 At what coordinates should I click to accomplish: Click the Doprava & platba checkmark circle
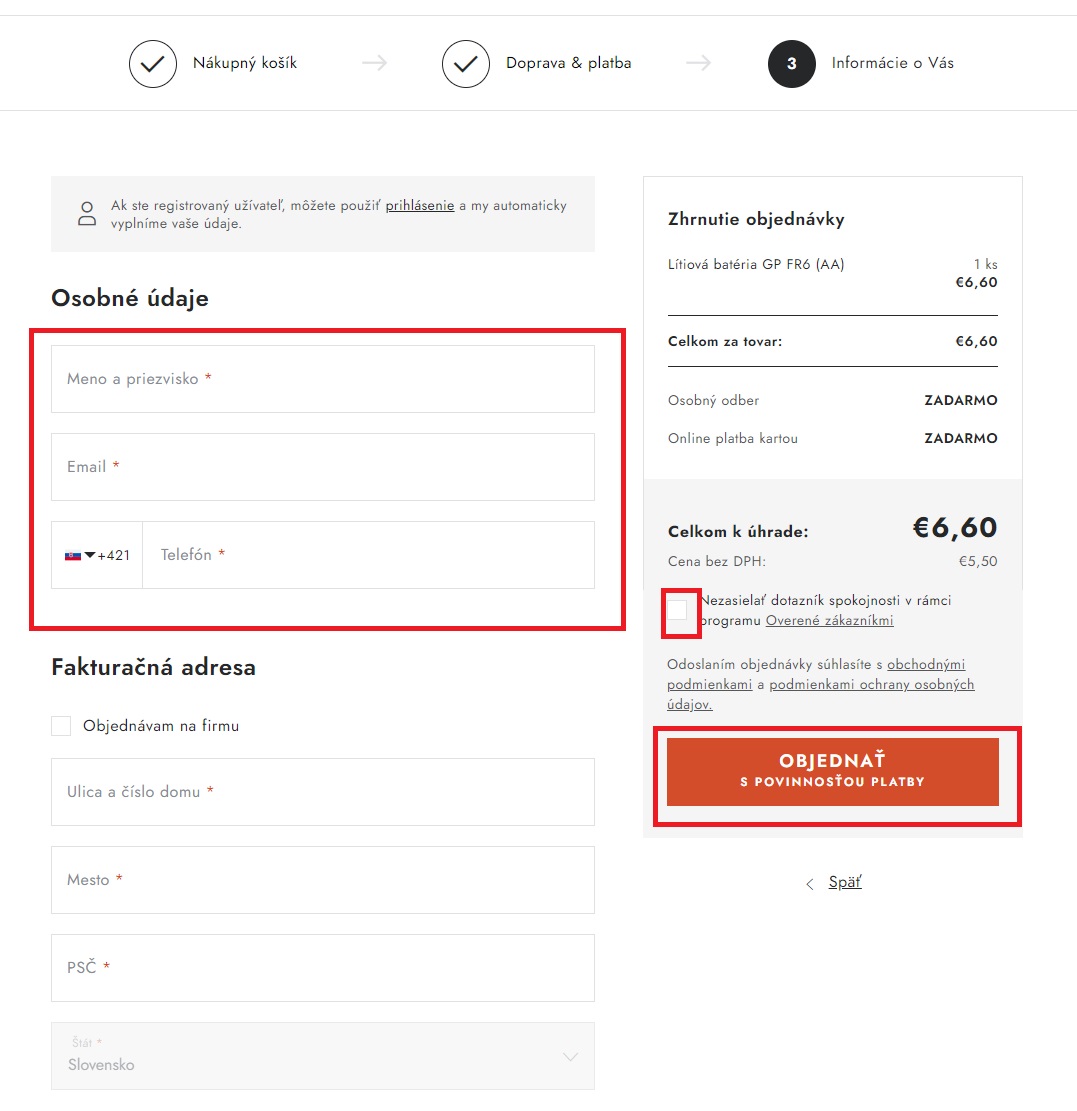tap(466, 64)
